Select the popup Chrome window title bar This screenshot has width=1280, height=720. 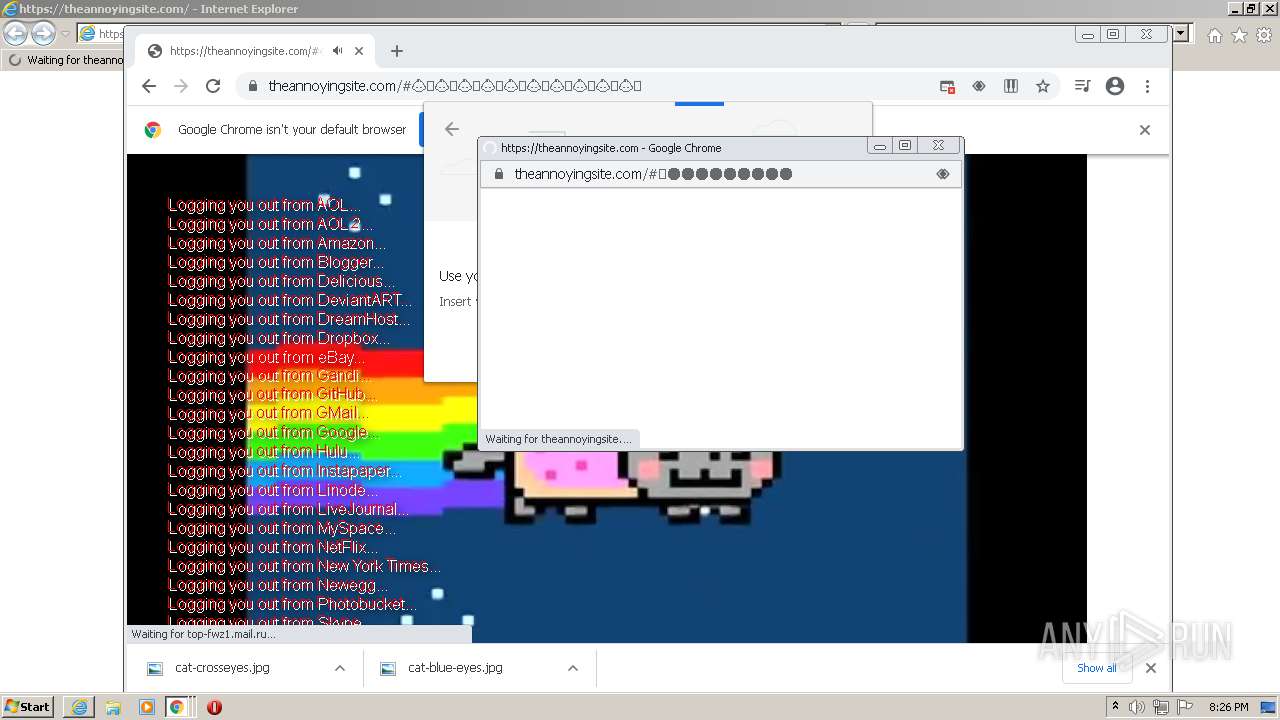pyautogui.click(x=672, y=148)
